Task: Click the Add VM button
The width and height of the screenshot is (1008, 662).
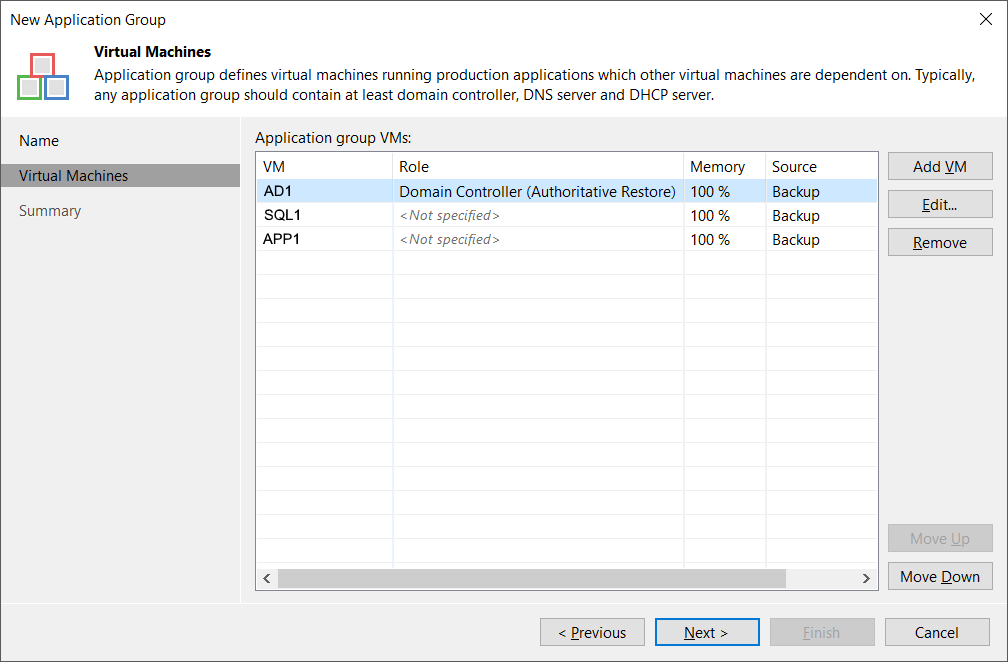Action: 940,166
